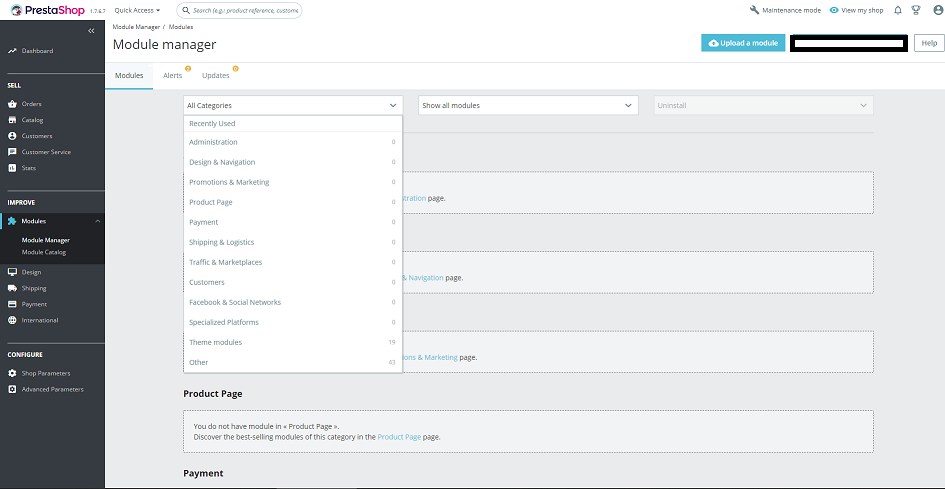Open the 'Show all modules' filter dropdown

coord(528,105)
